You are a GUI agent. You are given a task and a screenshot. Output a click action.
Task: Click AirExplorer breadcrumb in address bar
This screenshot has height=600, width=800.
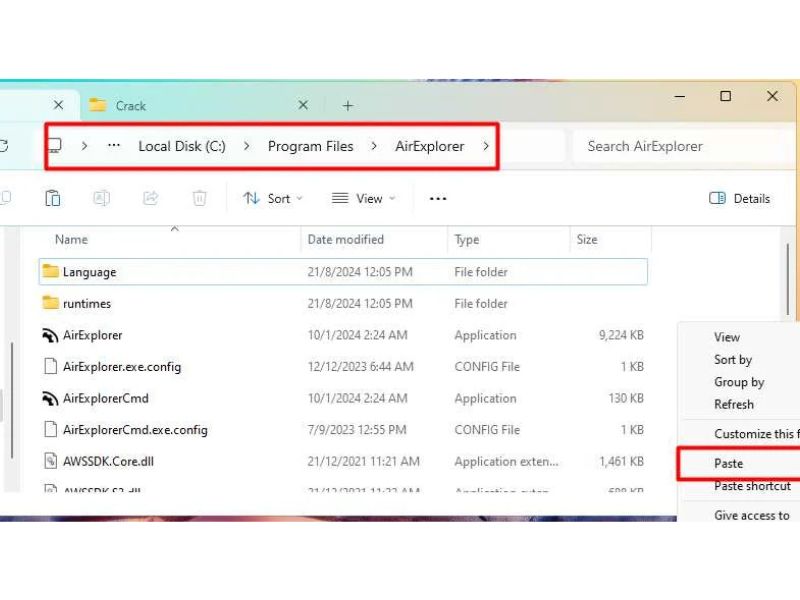click(x=430, y=146)
